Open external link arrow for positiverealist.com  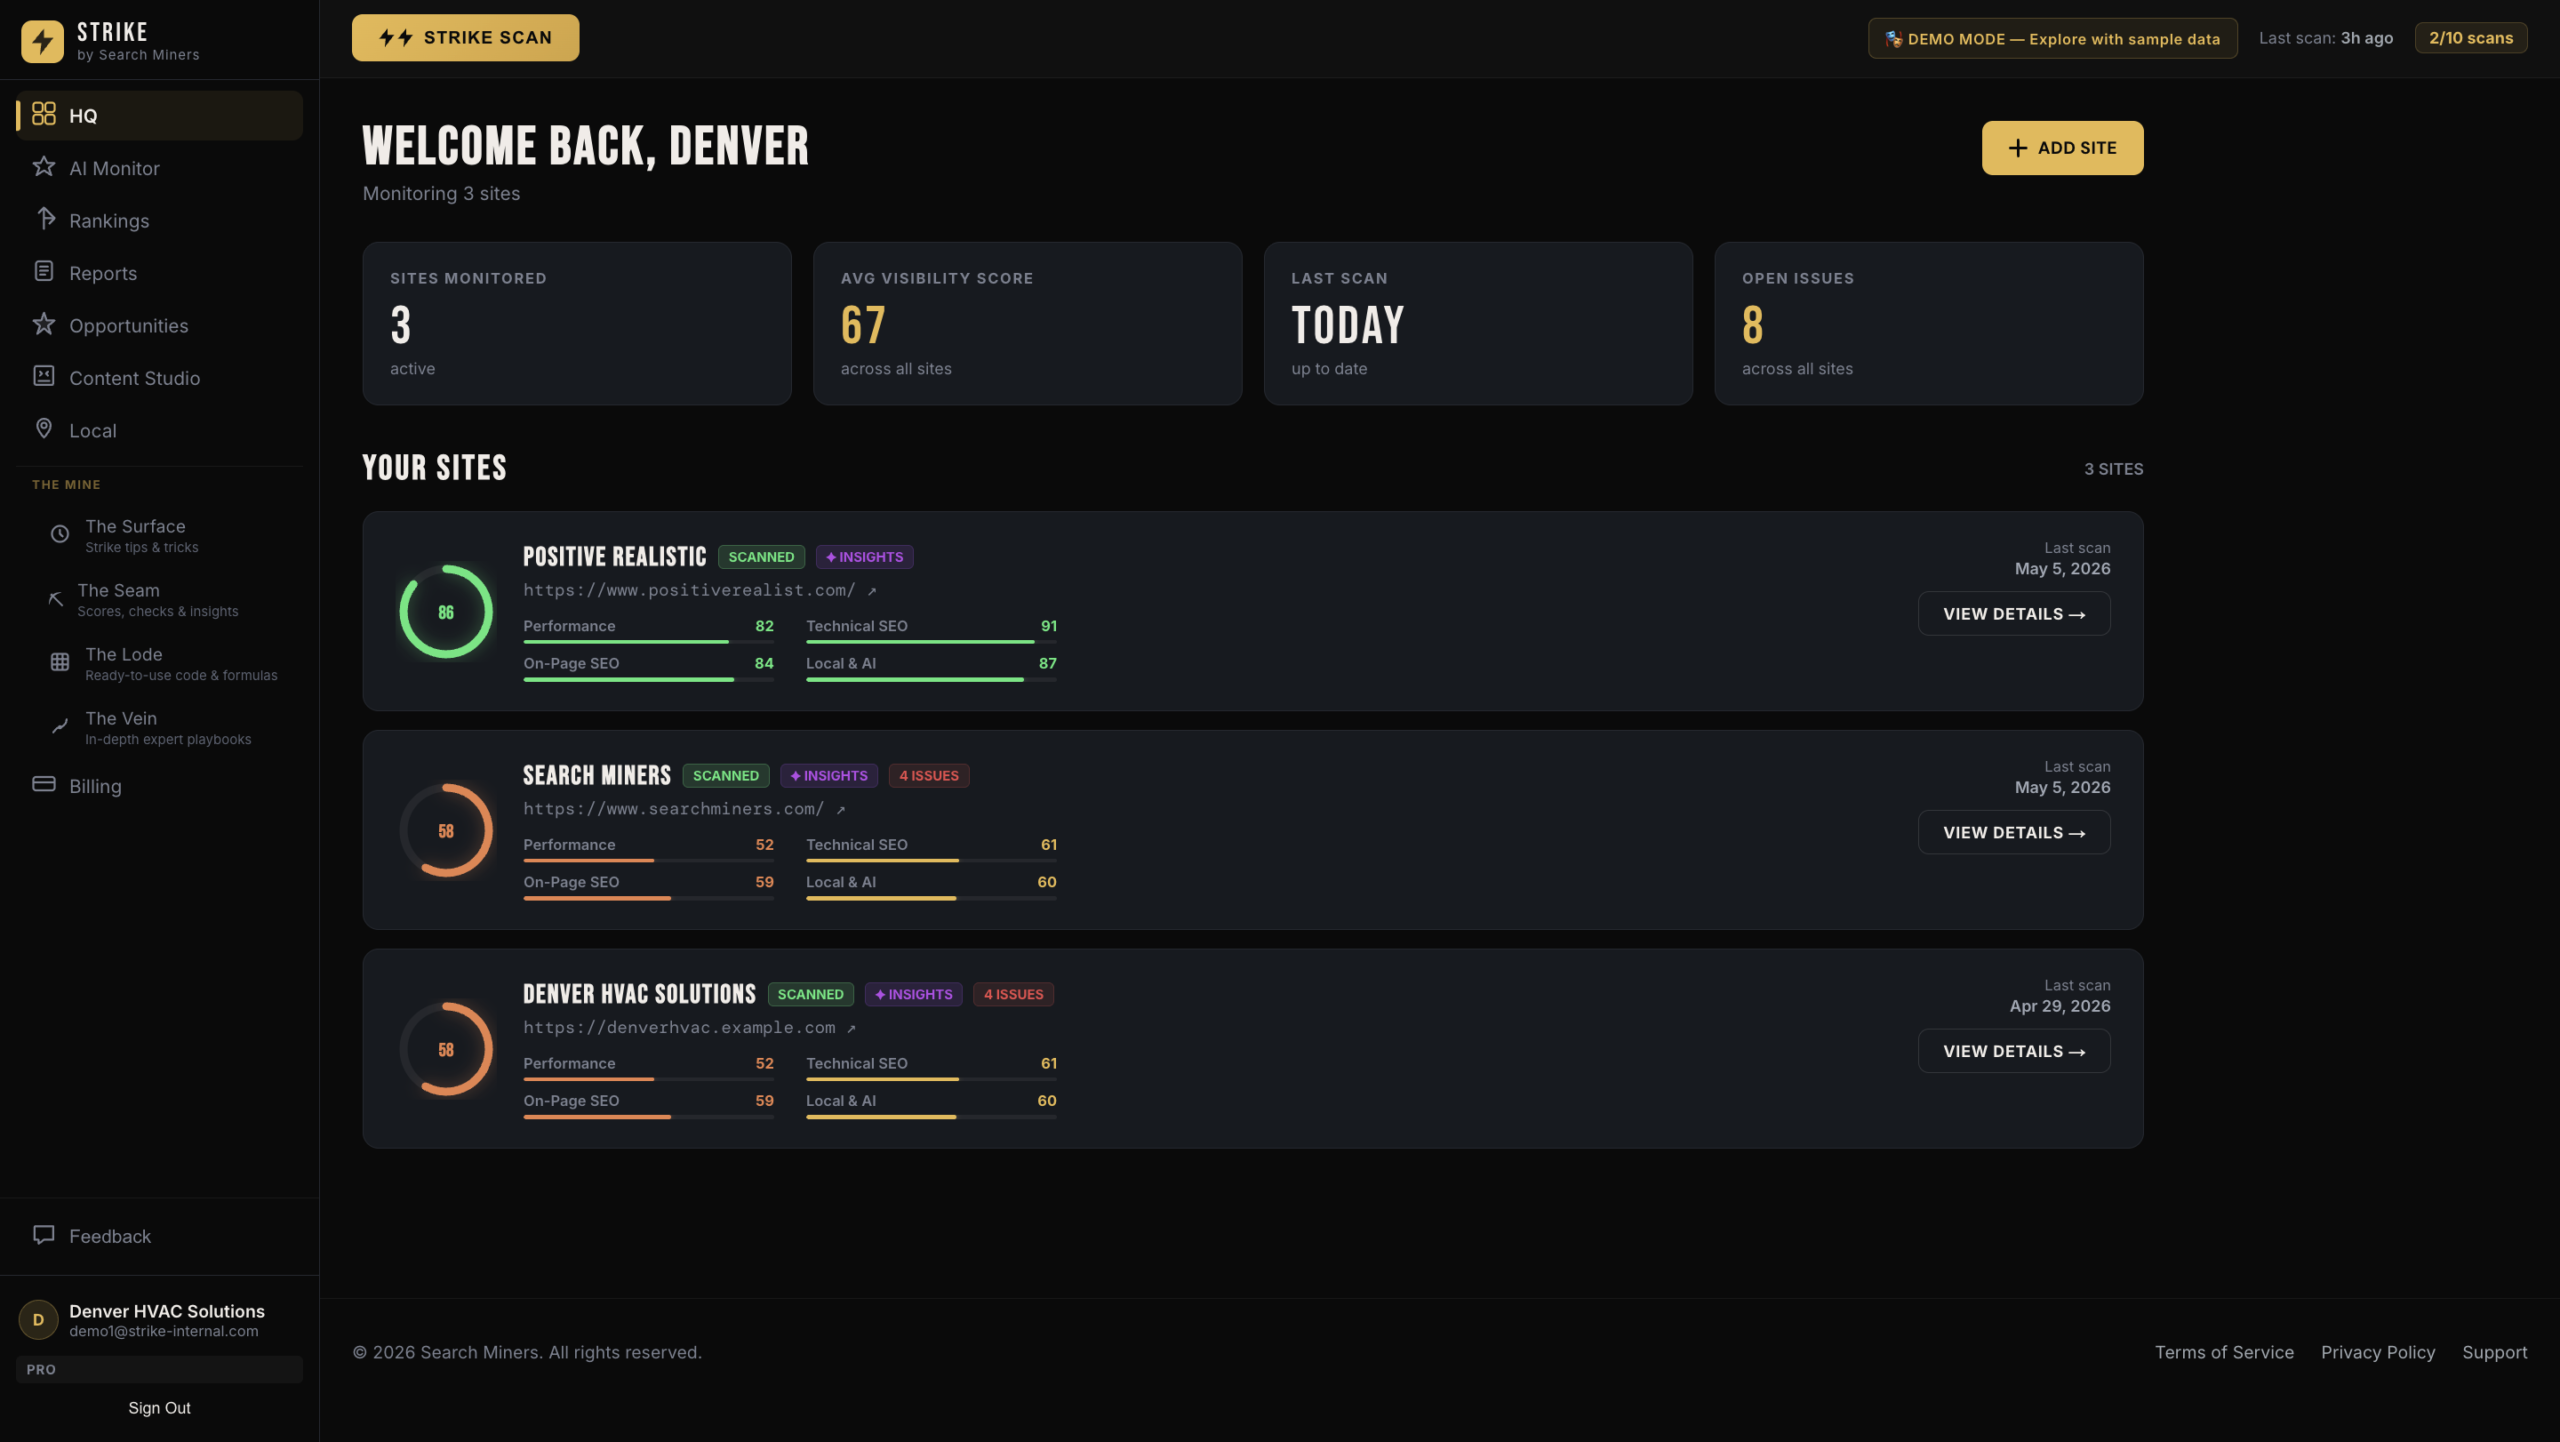(872, 591)
